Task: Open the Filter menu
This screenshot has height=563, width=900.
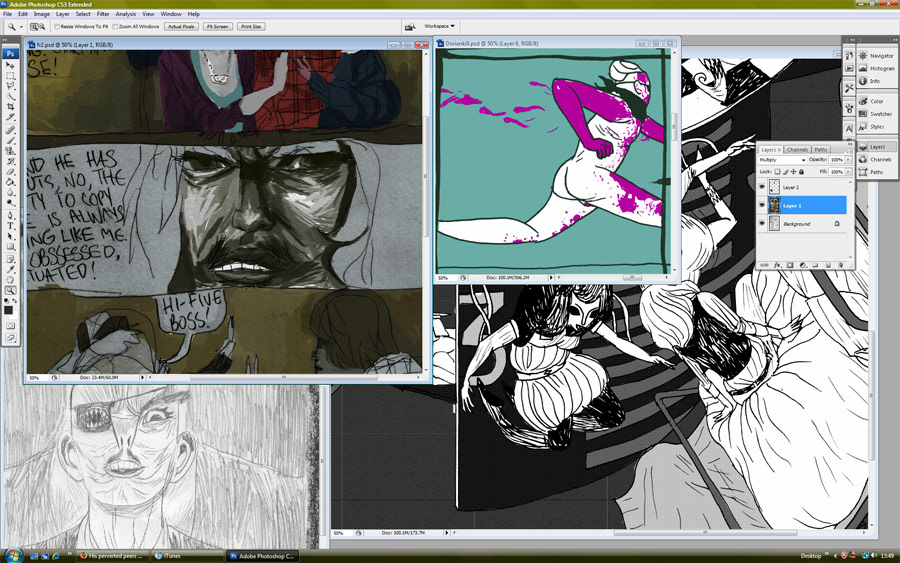Action: point(103,14)
